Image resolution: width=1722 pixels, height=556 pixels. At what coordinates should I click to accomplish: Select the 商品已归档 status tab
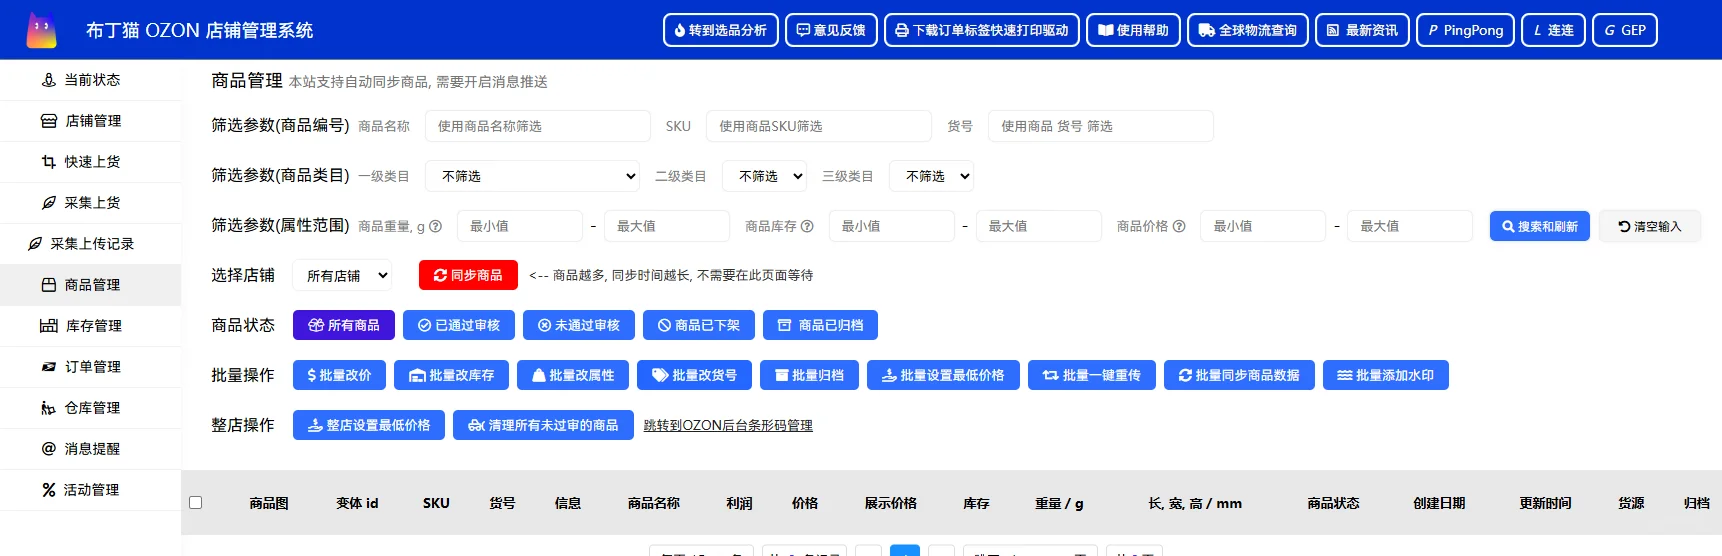click(820, 325)
